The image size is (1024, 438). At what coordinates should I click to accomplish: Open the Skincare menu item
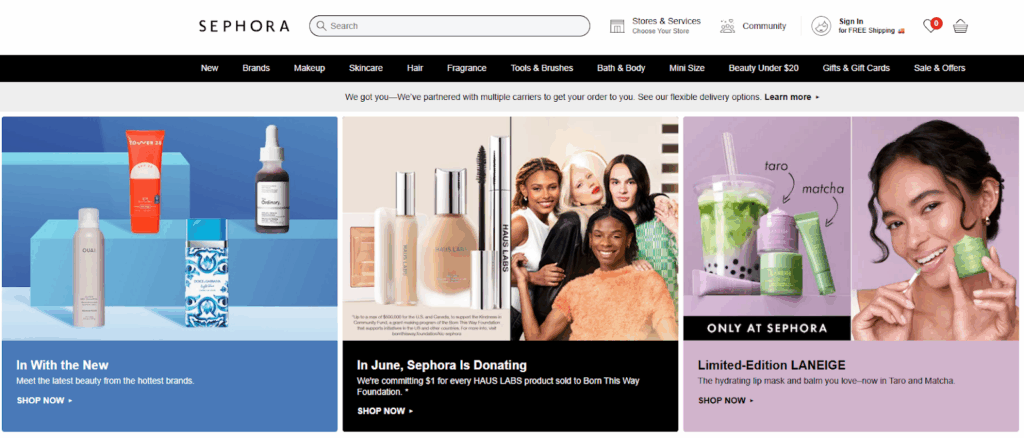(366, 68)
